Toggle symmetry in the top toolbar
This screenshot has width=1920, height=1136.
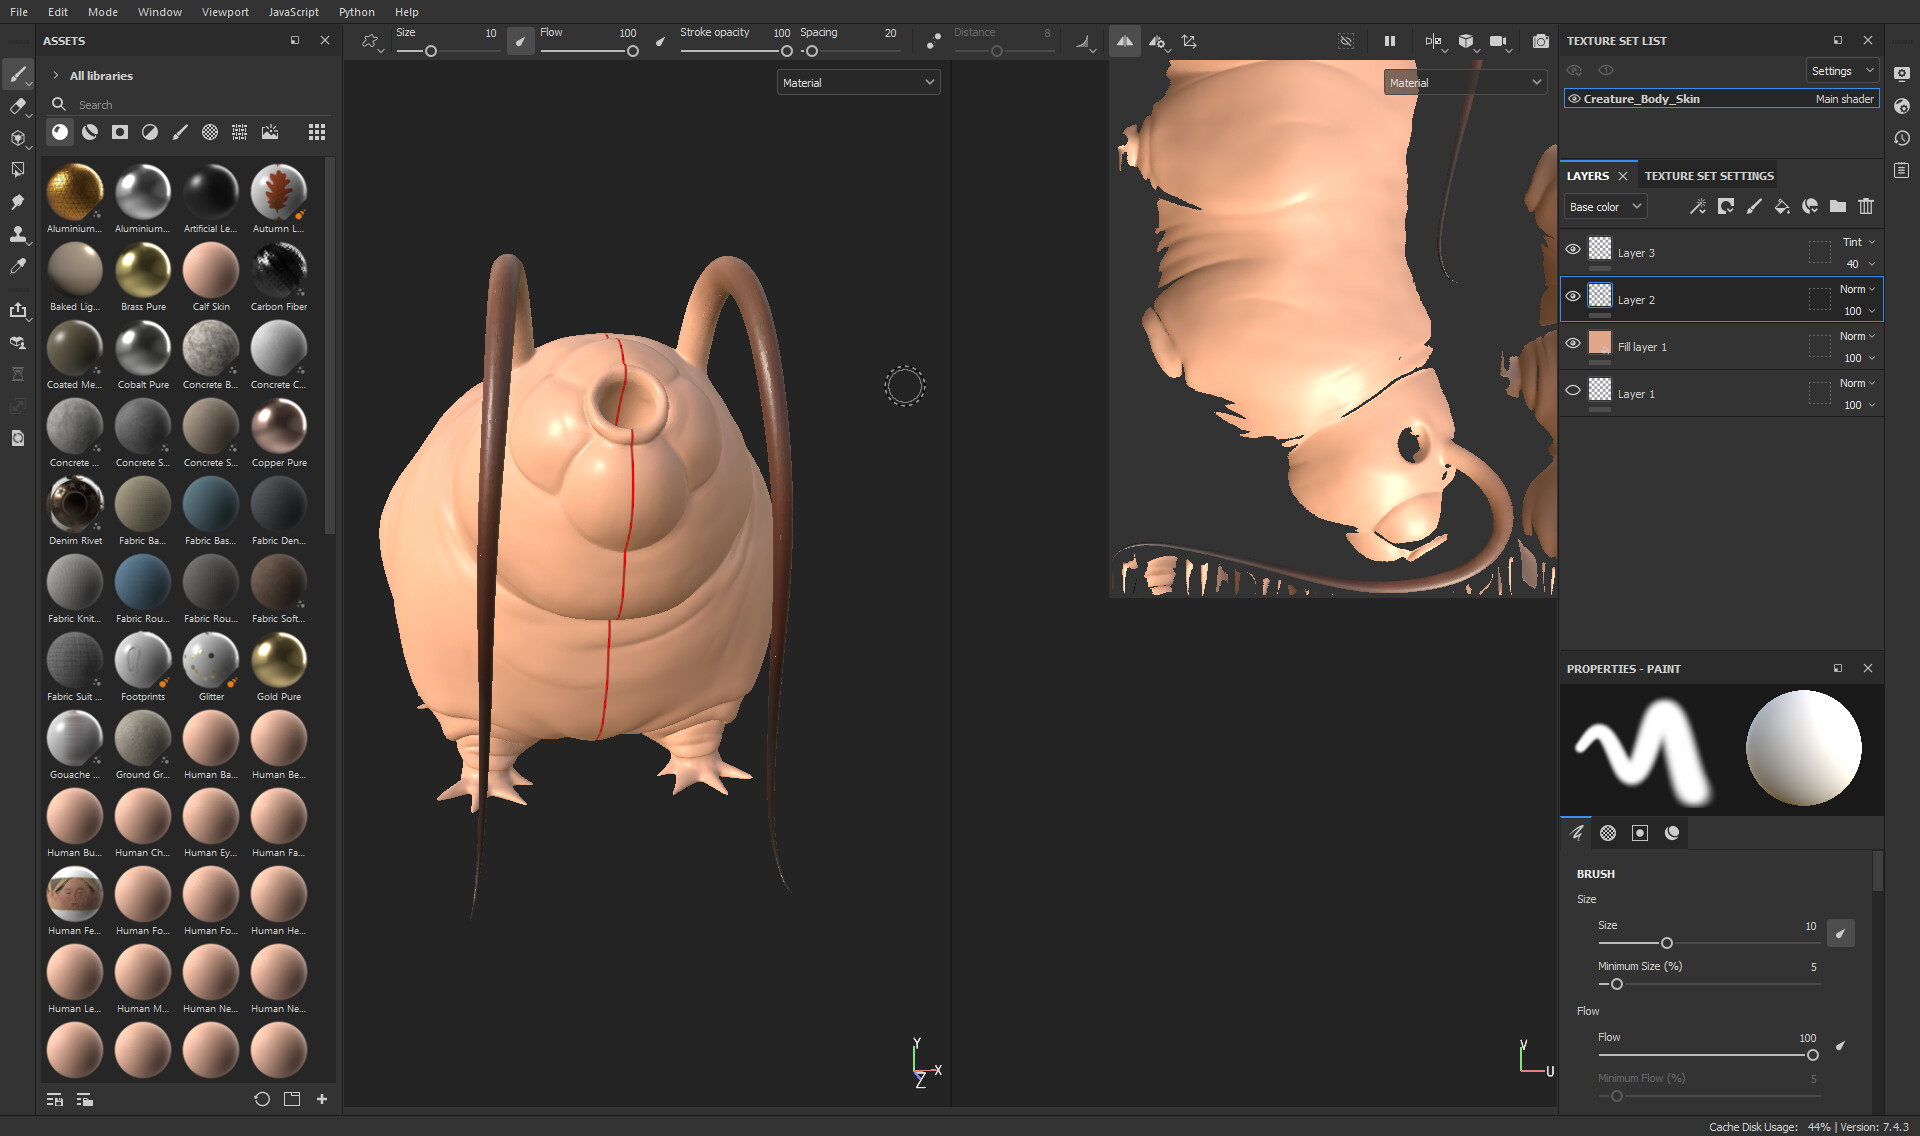(x=1125, y=41)
